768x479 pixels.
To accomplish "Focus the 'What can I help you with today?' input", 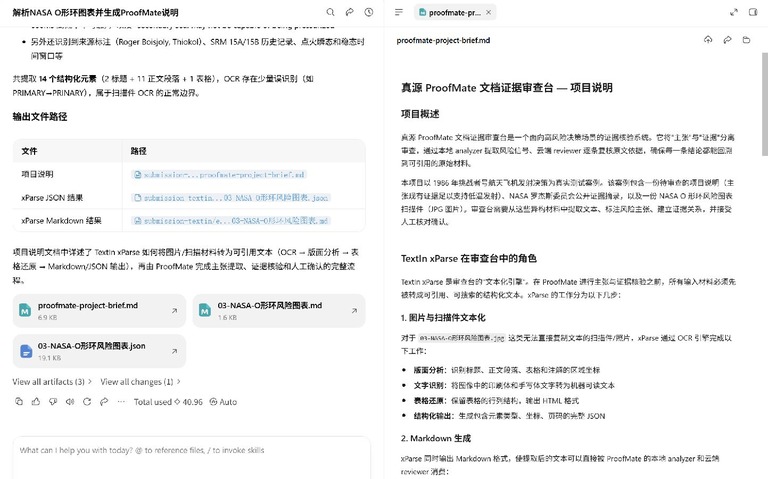I will point(192,457).
